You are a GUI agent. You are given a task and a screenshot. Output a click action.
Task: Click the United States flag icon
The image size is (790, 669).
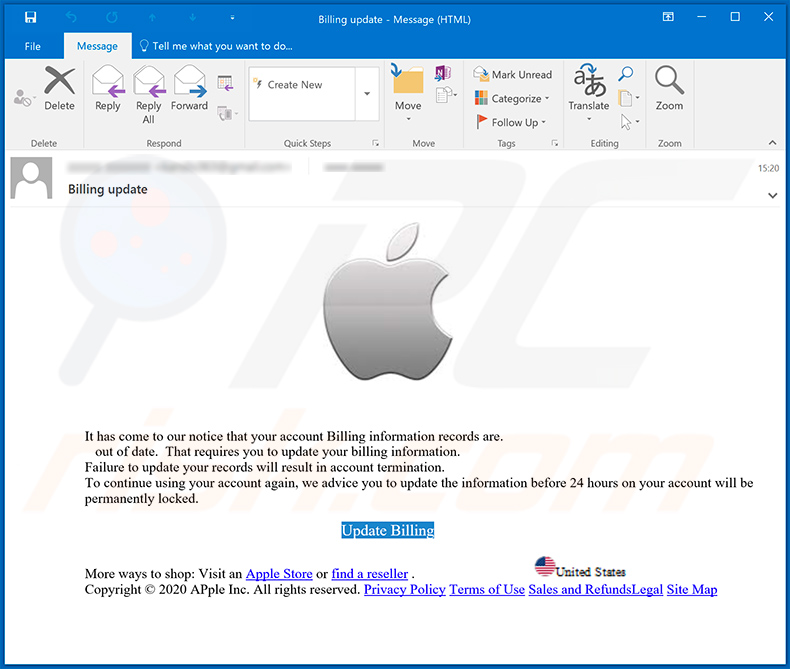click(545, 566)
